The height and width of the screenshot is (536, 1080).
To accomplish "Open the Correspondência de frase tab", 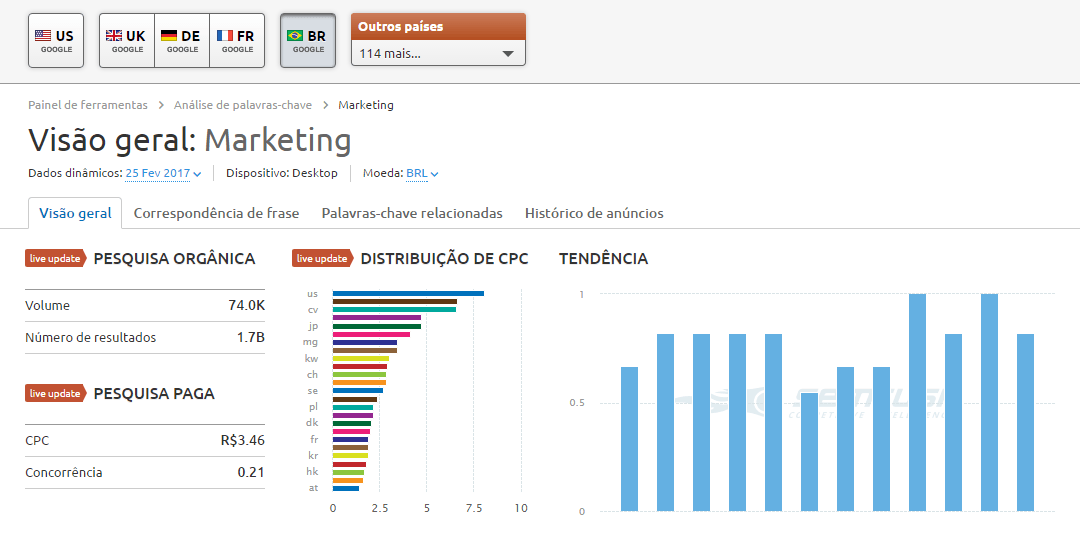I will coord(216,213).
